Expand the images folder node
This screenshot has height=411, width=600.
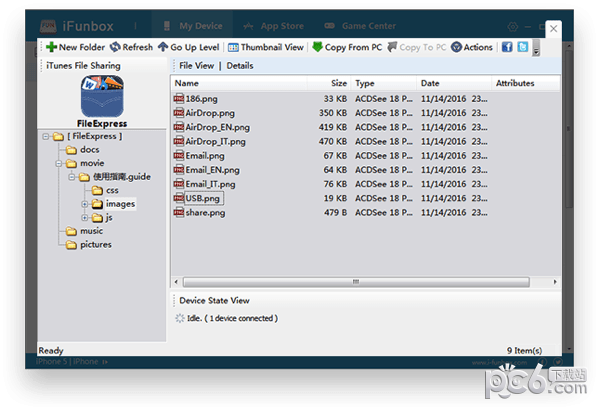tap(85, 204)
